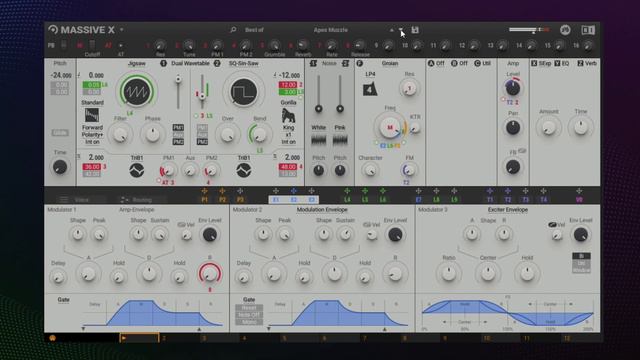Click the NI round logo button
Image resolution: width=640 pixels, height=360 pixels.
click(565, 30)
